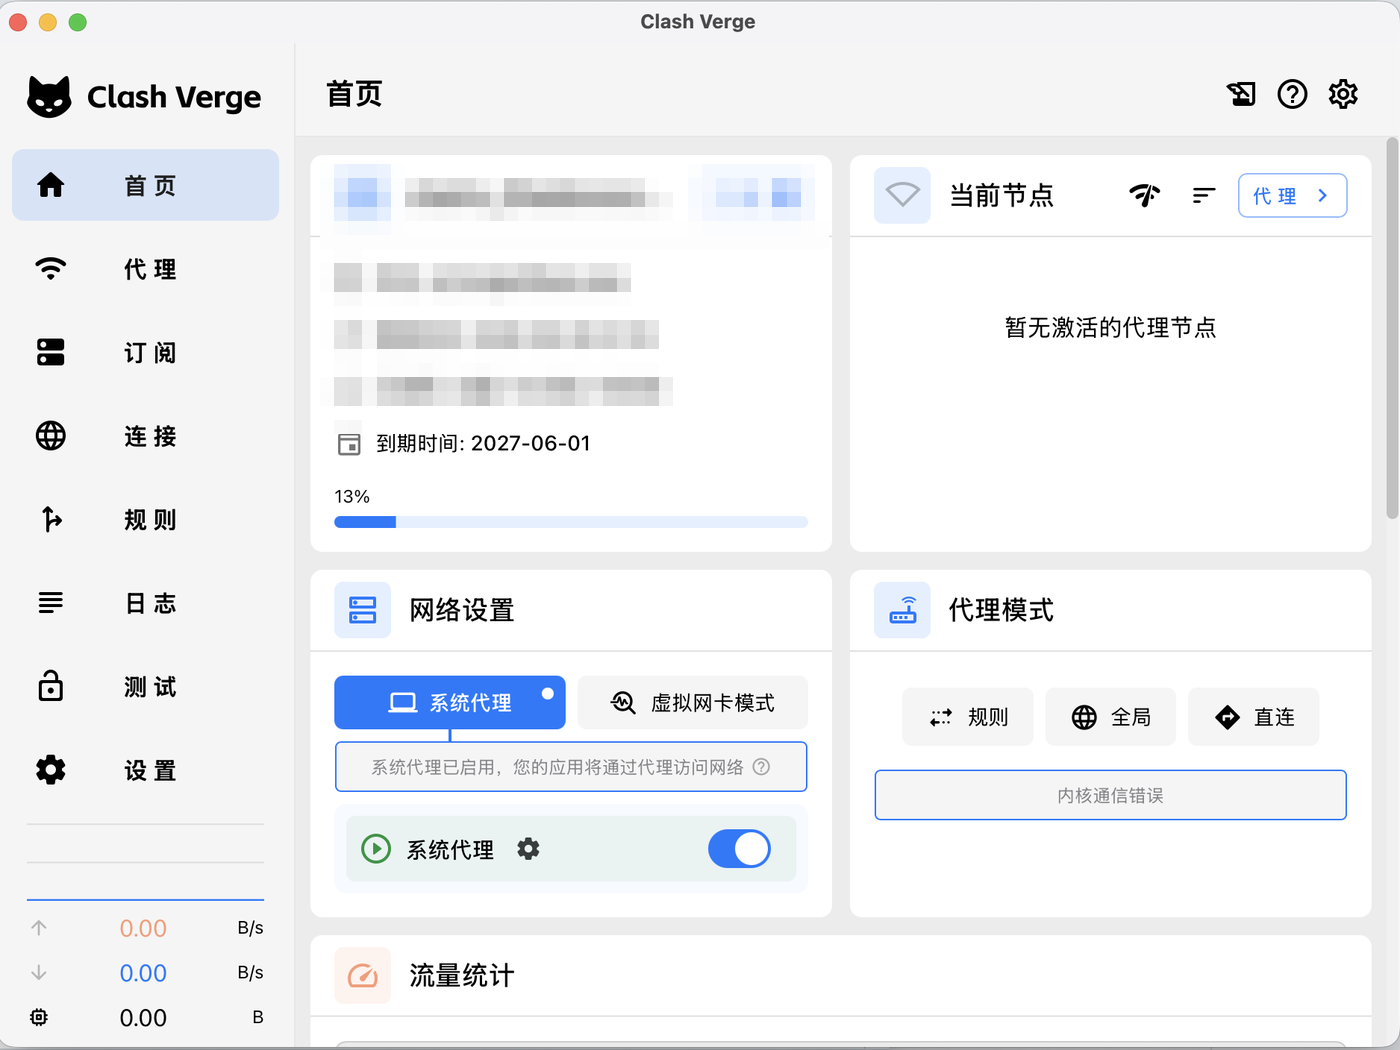Click the sort icon in 当前节点 card
The image size is (1400, 1050).
click(1204, 195)
